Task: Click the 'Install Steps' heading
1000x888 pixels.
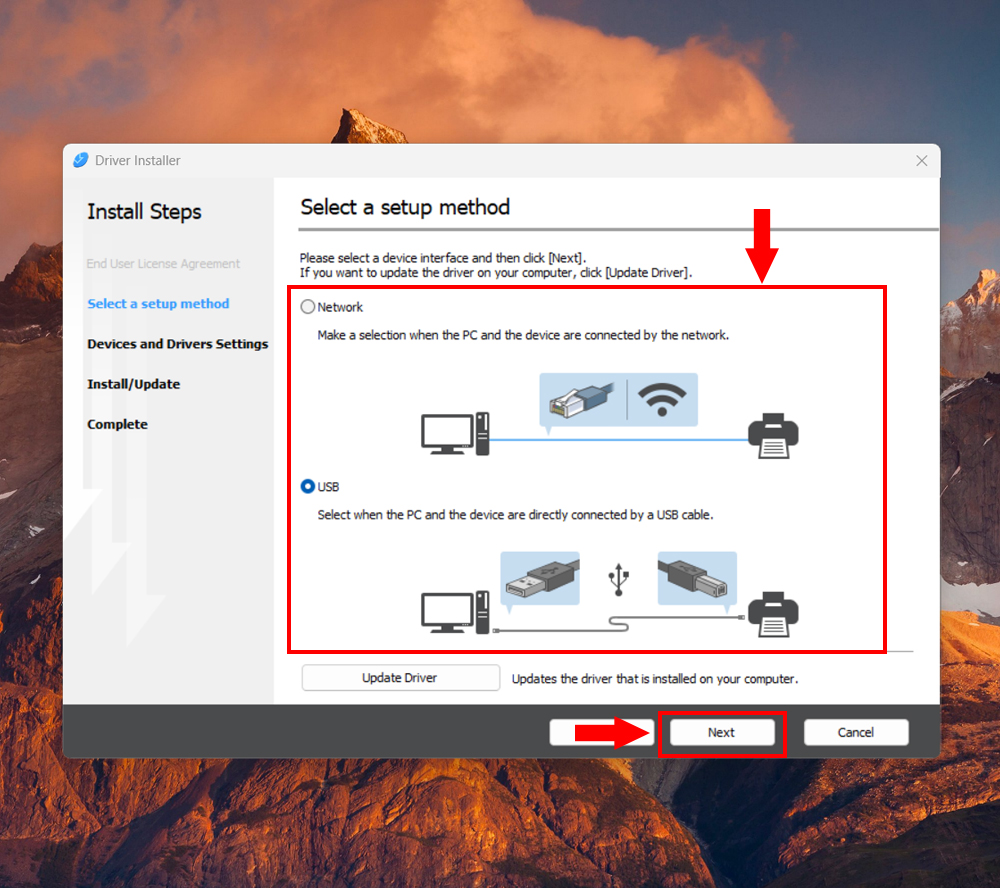Action: 144,212
